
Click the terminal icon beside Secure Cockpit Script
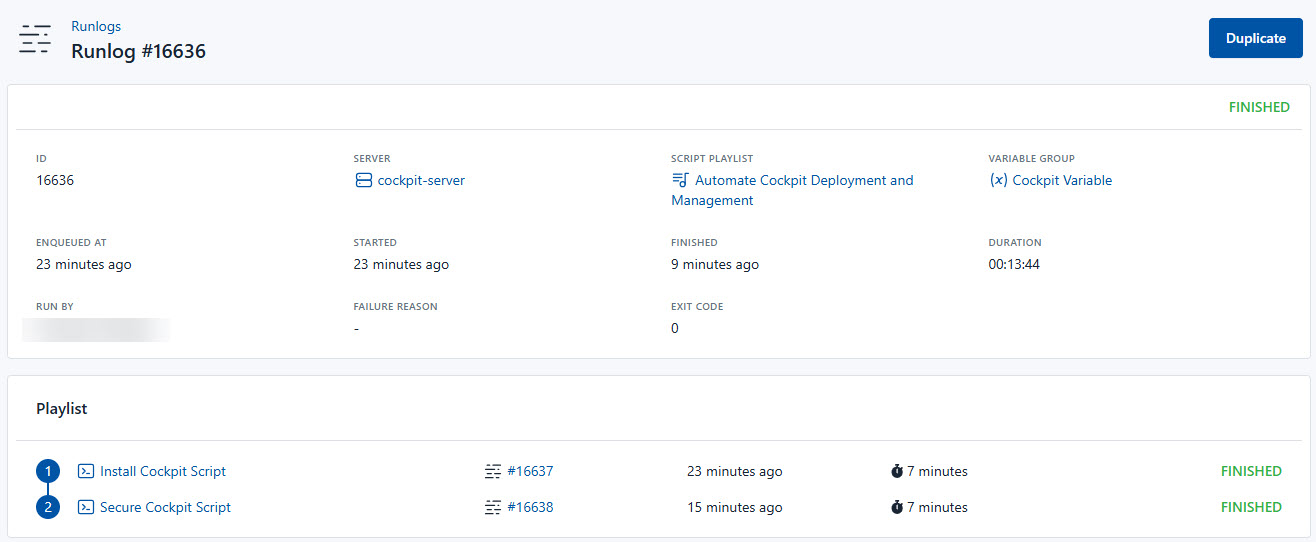86,507
